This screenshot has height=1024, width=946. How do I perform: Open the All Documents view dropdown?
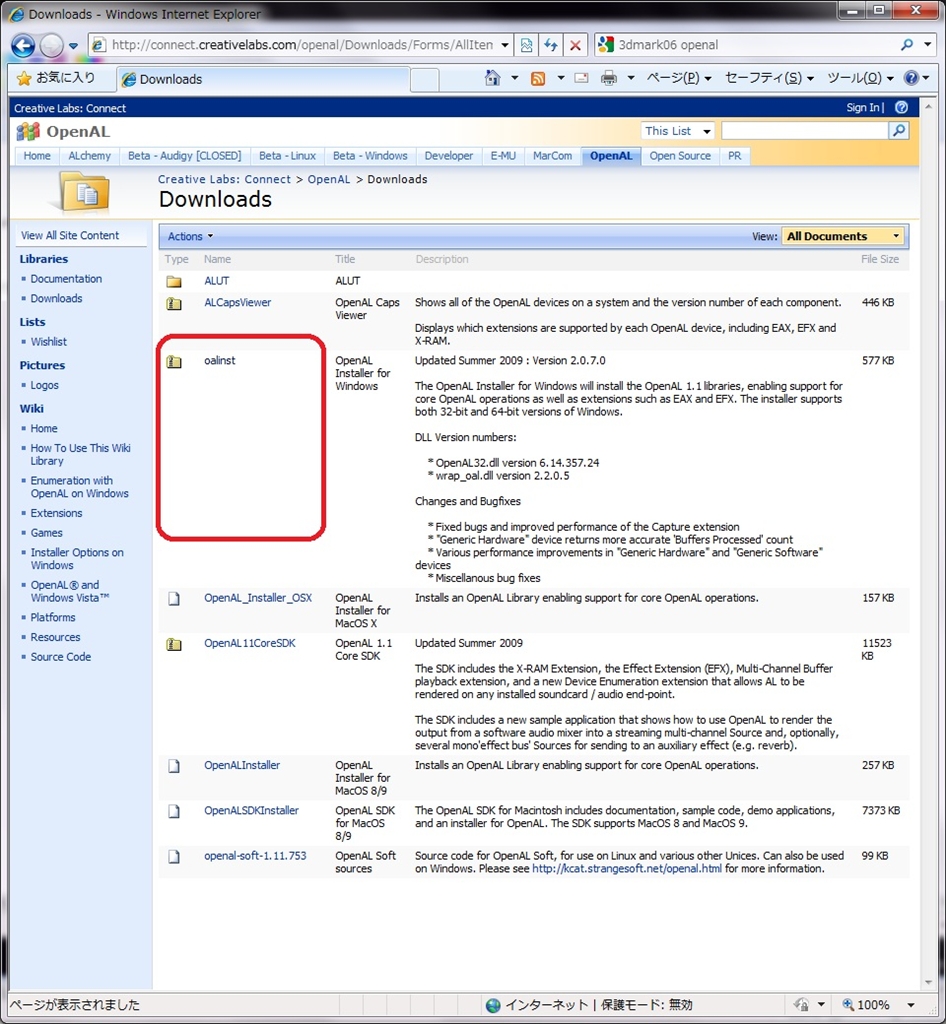point(843,236)
